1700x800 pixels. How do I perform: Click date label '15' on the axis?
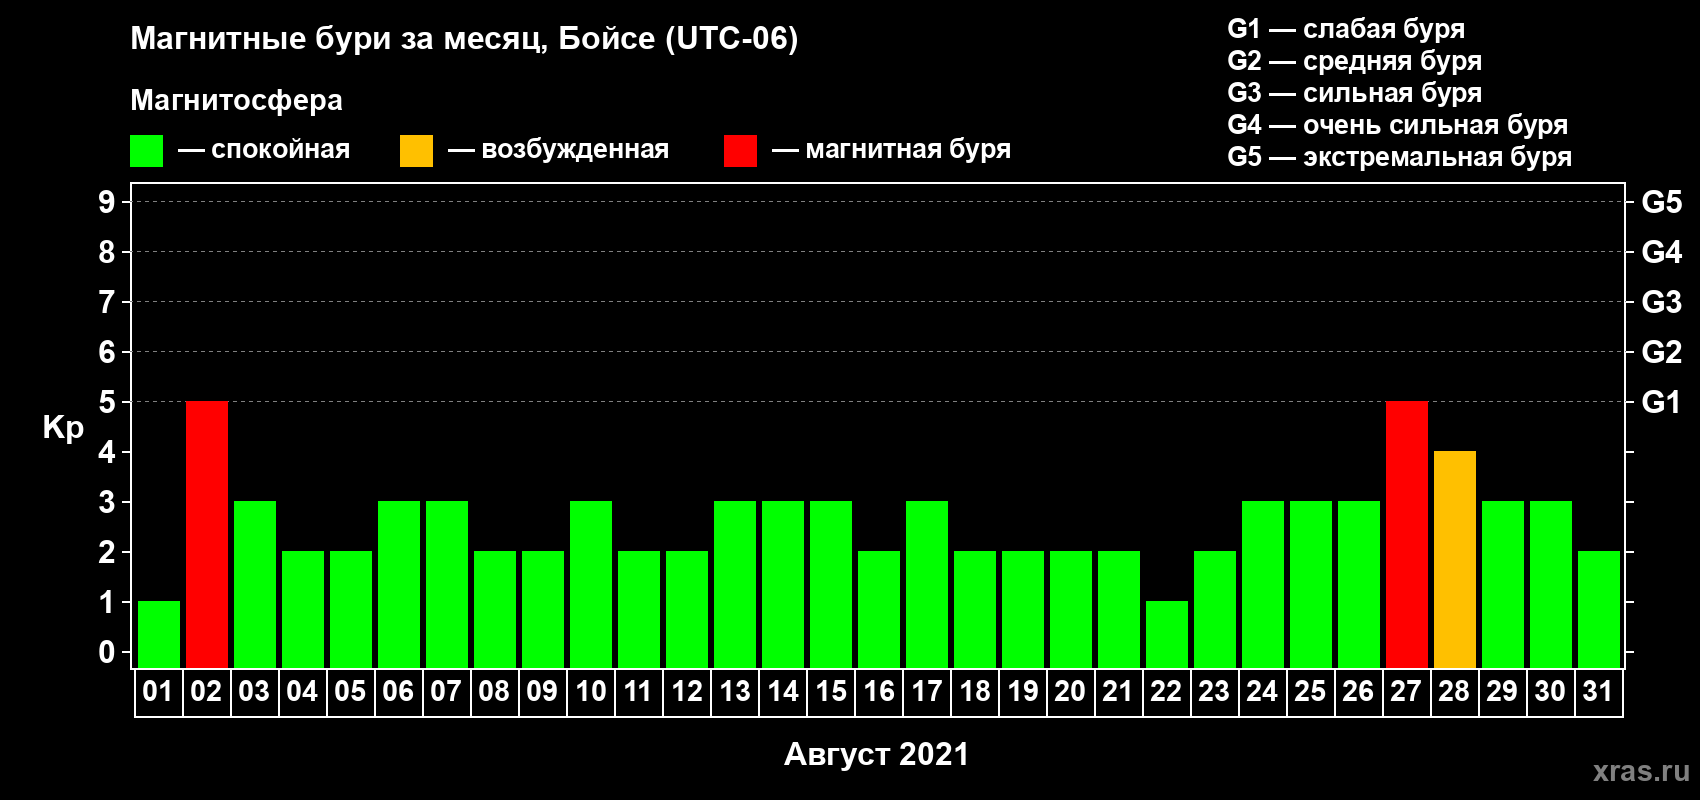click(830, 691)
